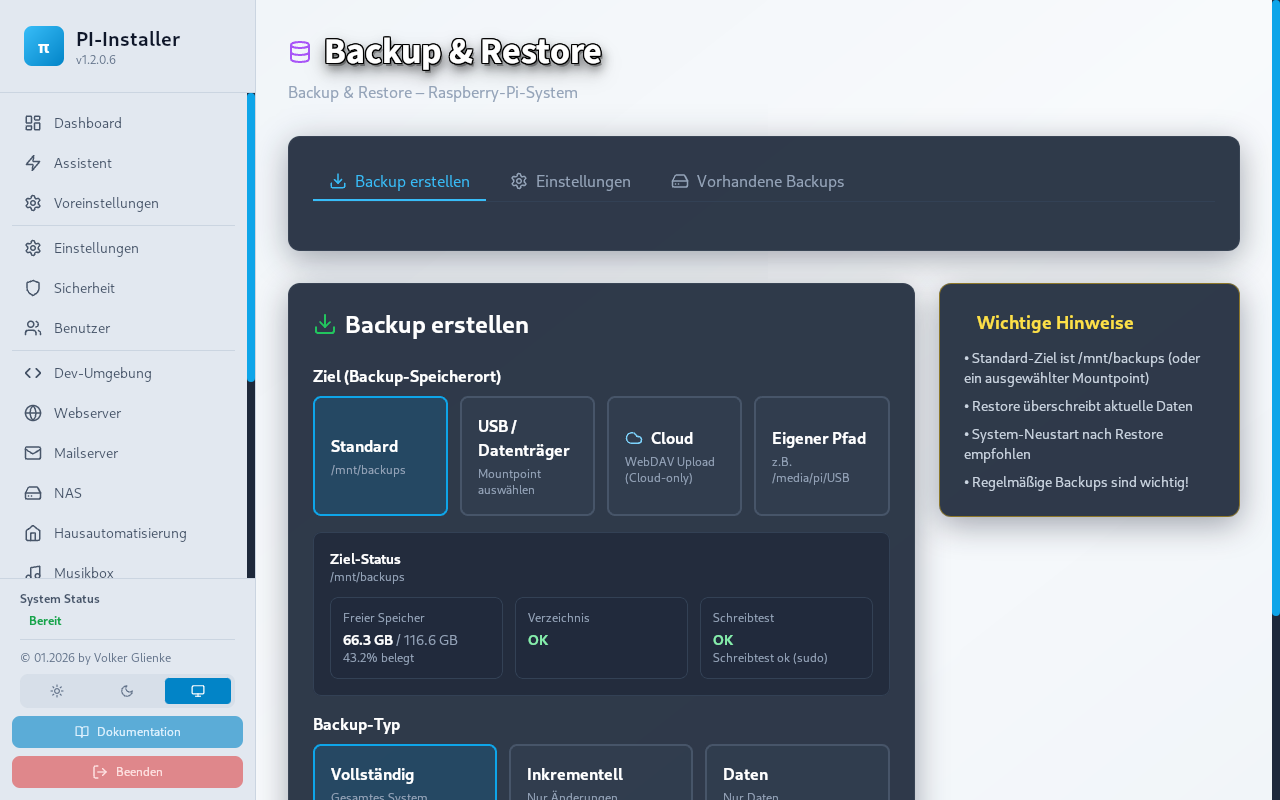Switch to dark theme moon icon
Viewport: 1280px width, 800px height.
click(127, 691)
